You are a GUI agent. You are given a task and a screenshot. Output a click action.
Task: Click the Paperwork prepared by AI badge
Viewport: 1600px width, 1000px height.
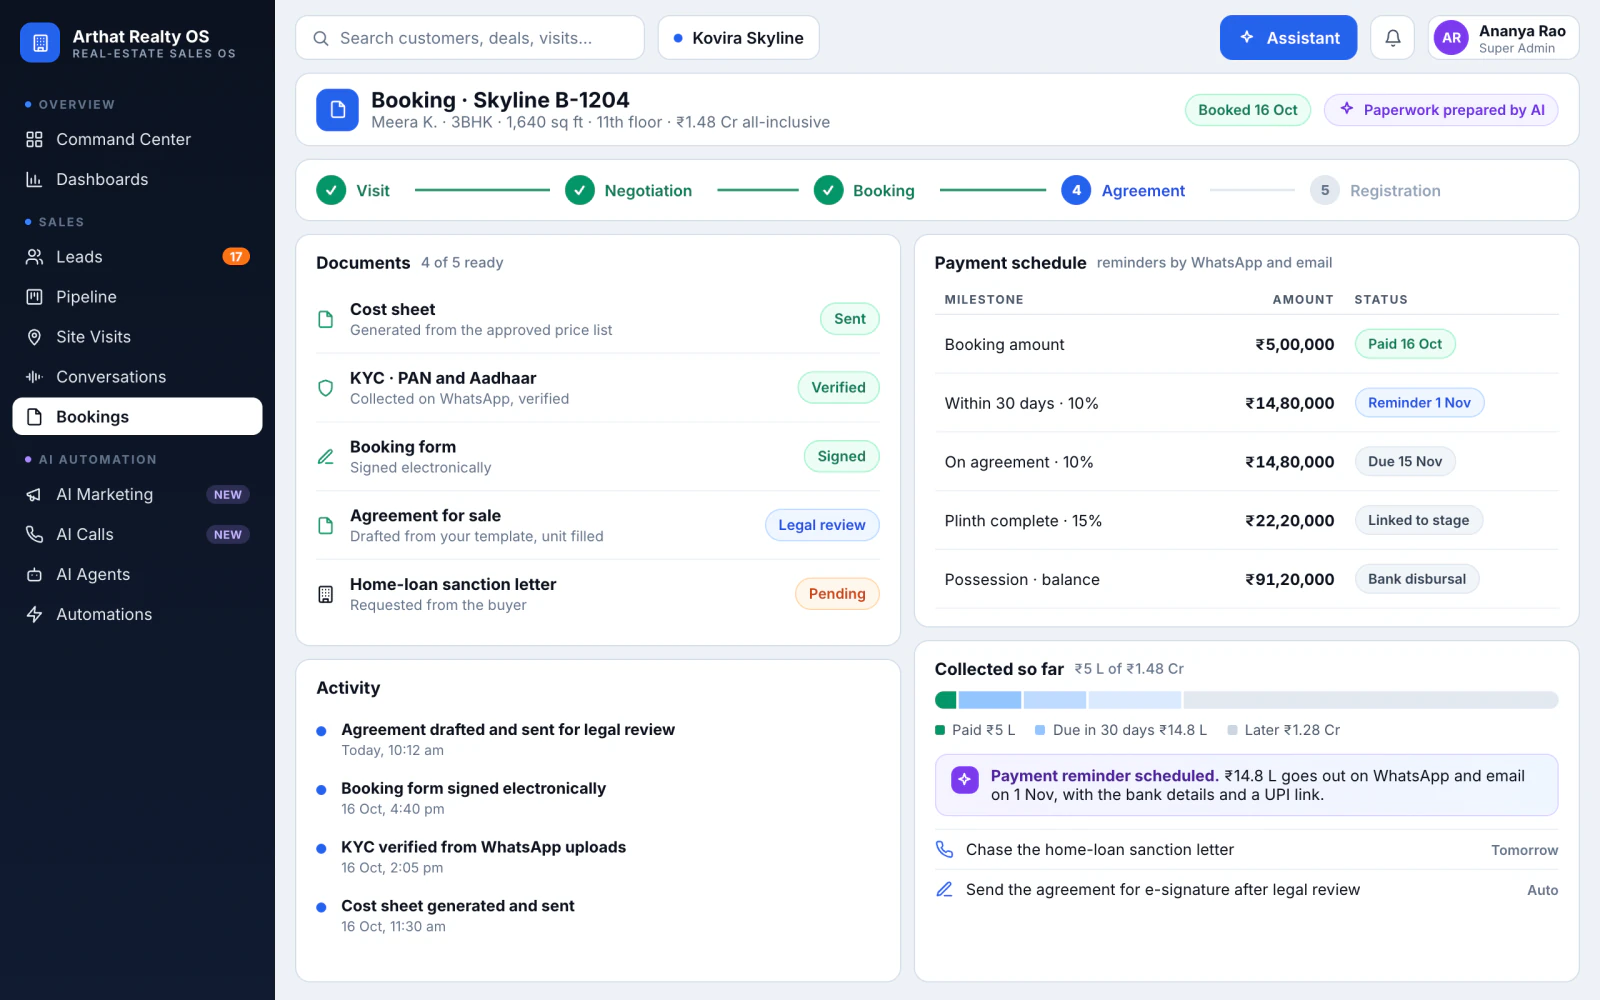point(1441,110)
